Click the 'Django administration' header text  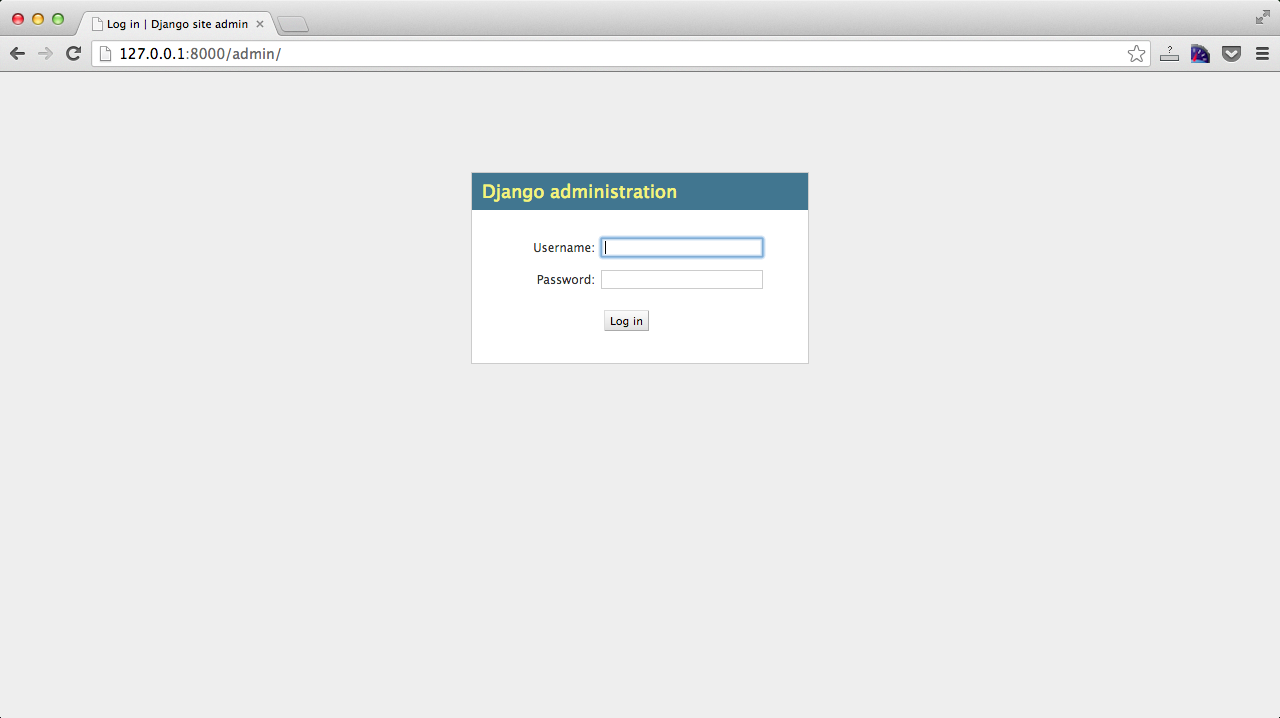pos(579,192)
